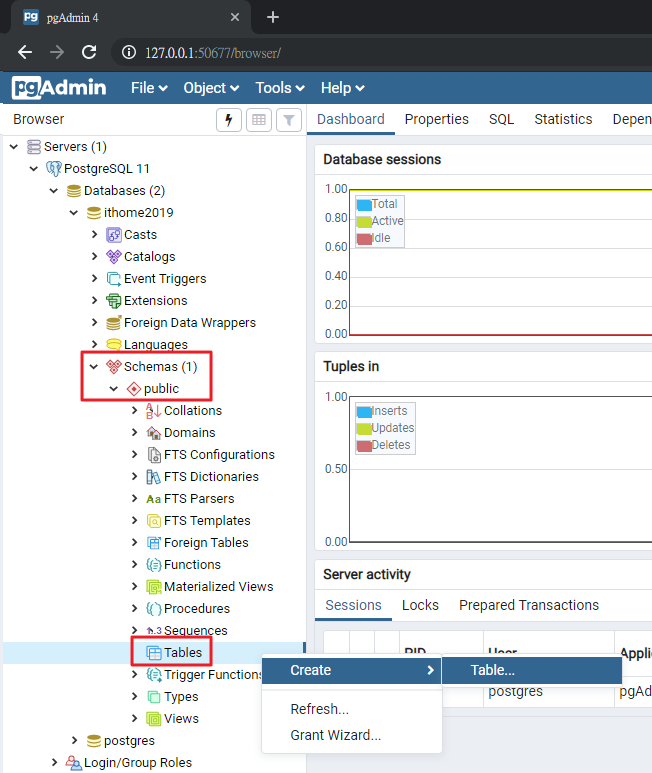Collapse the Schemas (1) node

[94, 367]
